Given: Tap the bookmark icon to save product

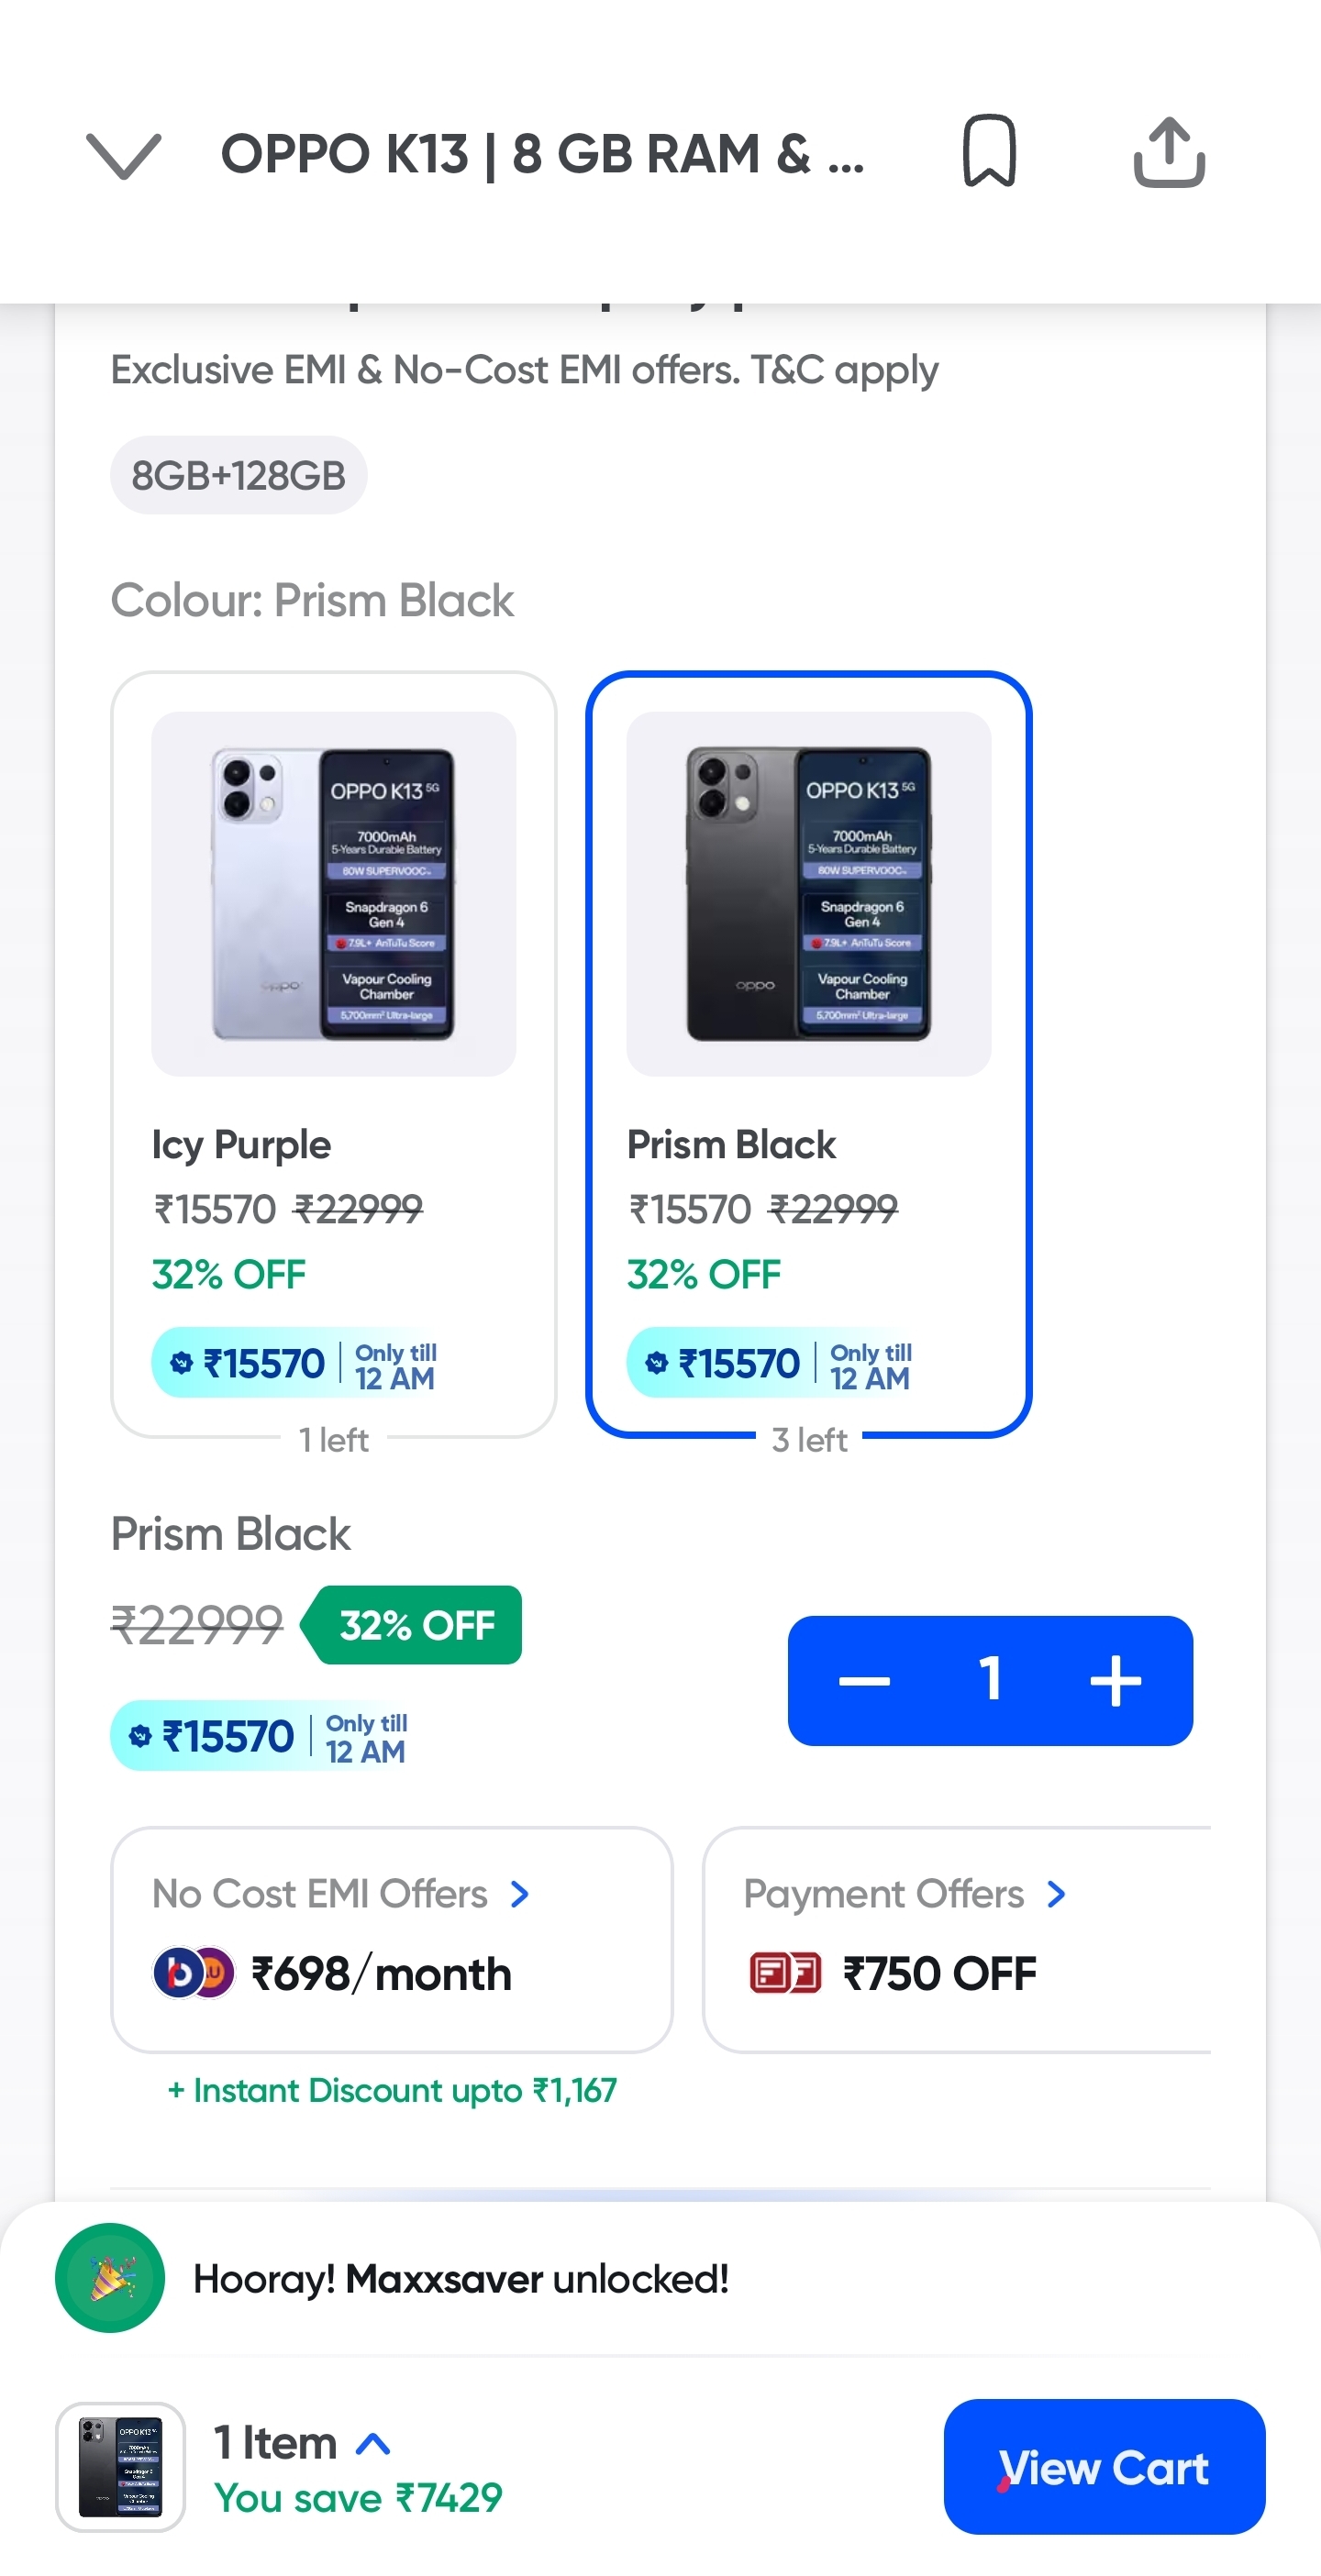Looking at the screenshot, I should pyautogui.click(x=989, y=152).
